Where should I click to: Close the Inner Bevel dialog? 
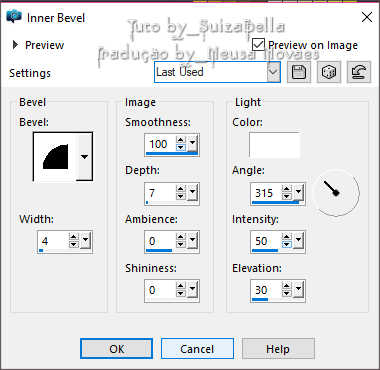(x=367, y=17)
